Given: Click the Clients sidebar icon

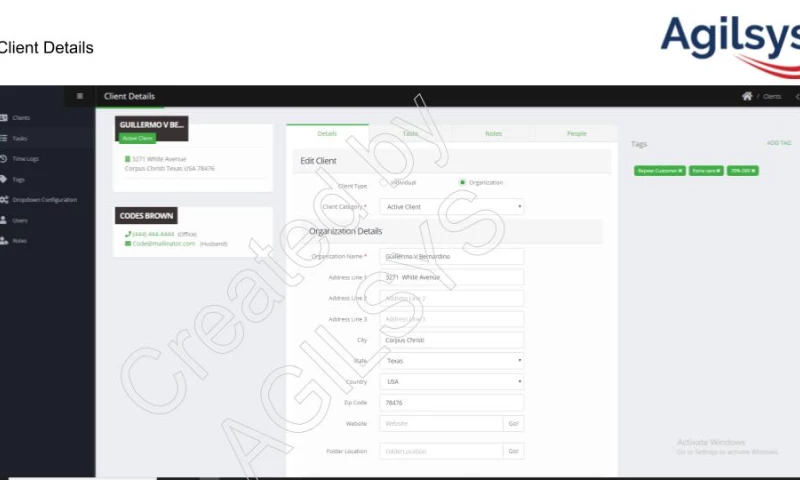Looking at the screenshot, I should [x=4, y=118].
